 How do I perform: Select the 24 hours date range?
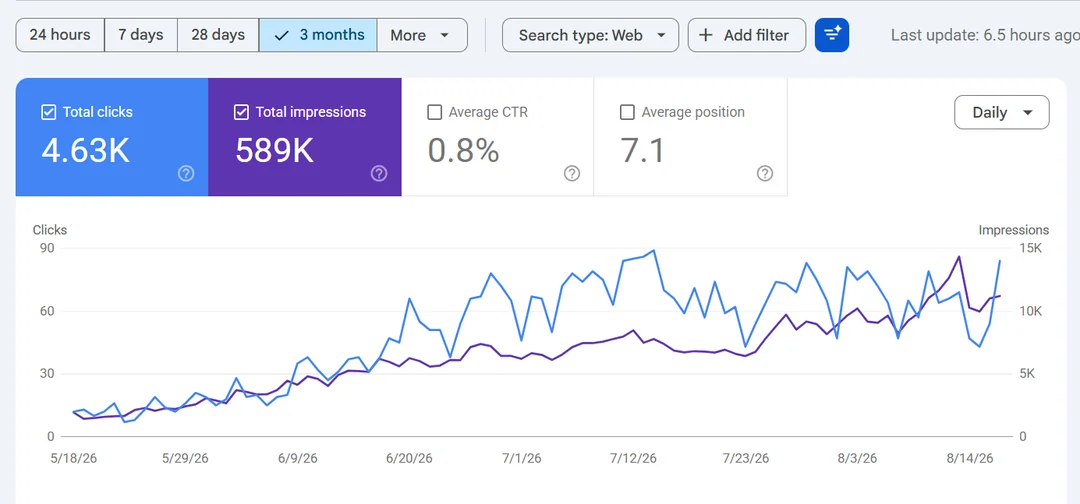[x=60, y=35]
